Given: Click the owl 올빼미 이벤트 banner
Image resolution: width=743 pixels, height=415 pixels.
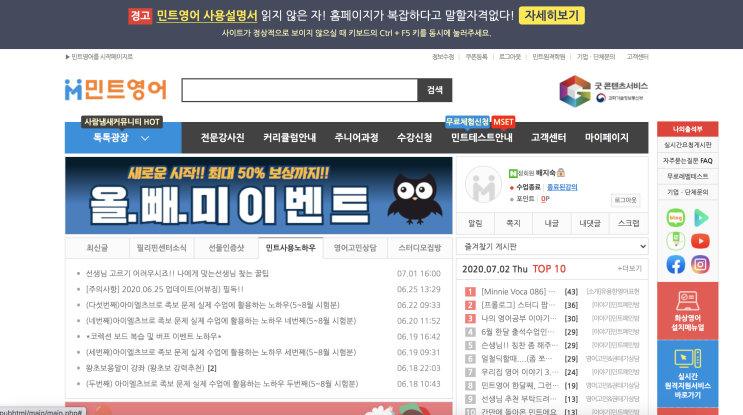Looking at the screenshot, I should (259, 196).
